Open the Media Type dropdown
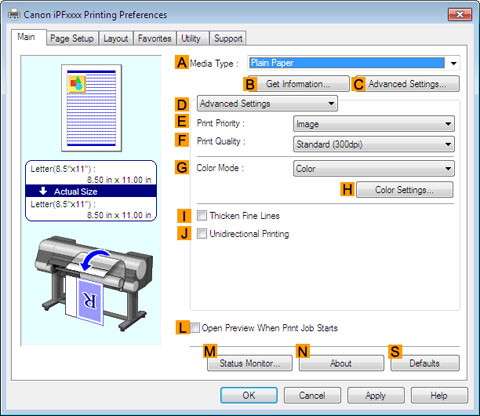 coord(354,63)
